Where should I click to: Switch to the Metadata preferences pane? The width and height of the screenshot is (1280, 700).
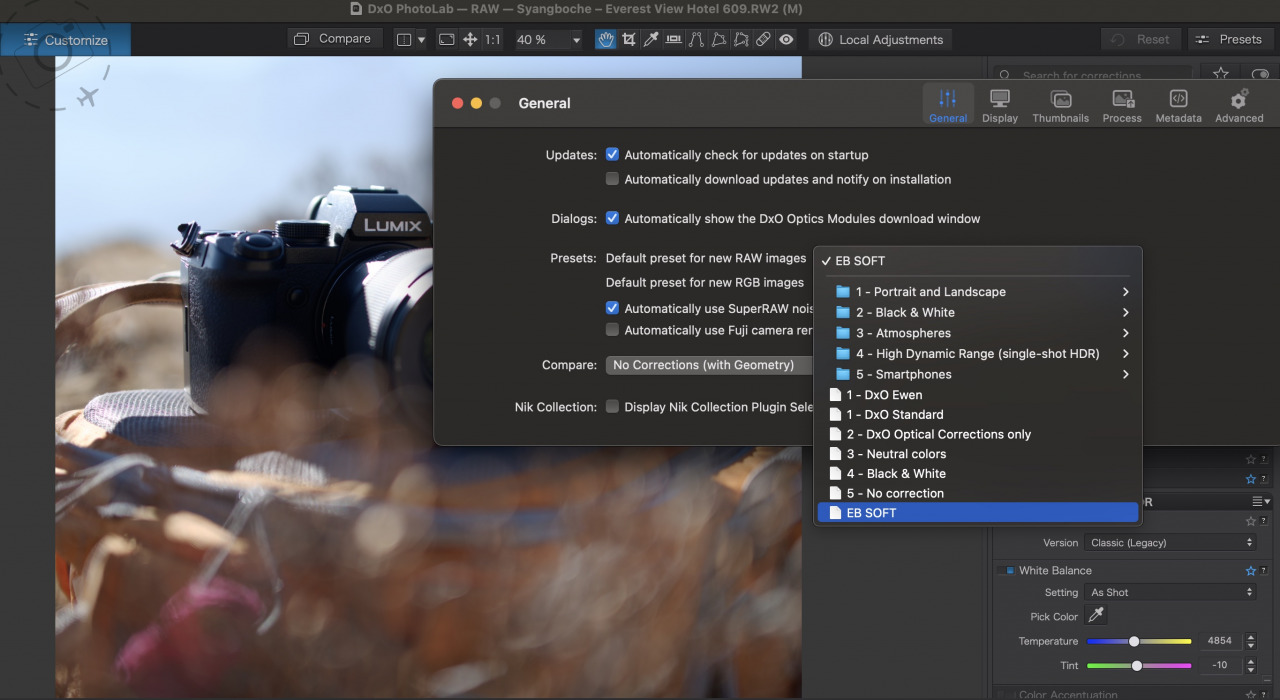coord(1178,103)
